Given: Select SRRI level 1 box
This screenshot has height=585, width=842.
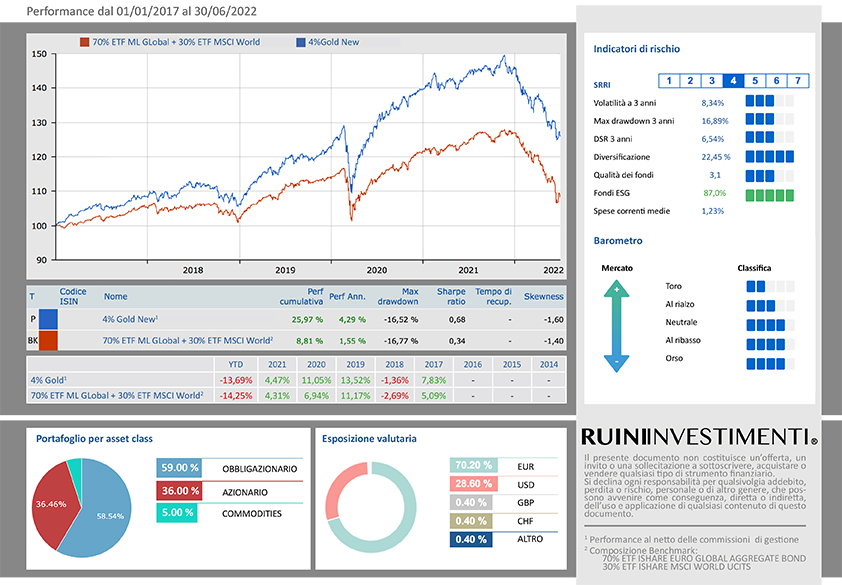Looking at the screenshot, I should [669, 81].
